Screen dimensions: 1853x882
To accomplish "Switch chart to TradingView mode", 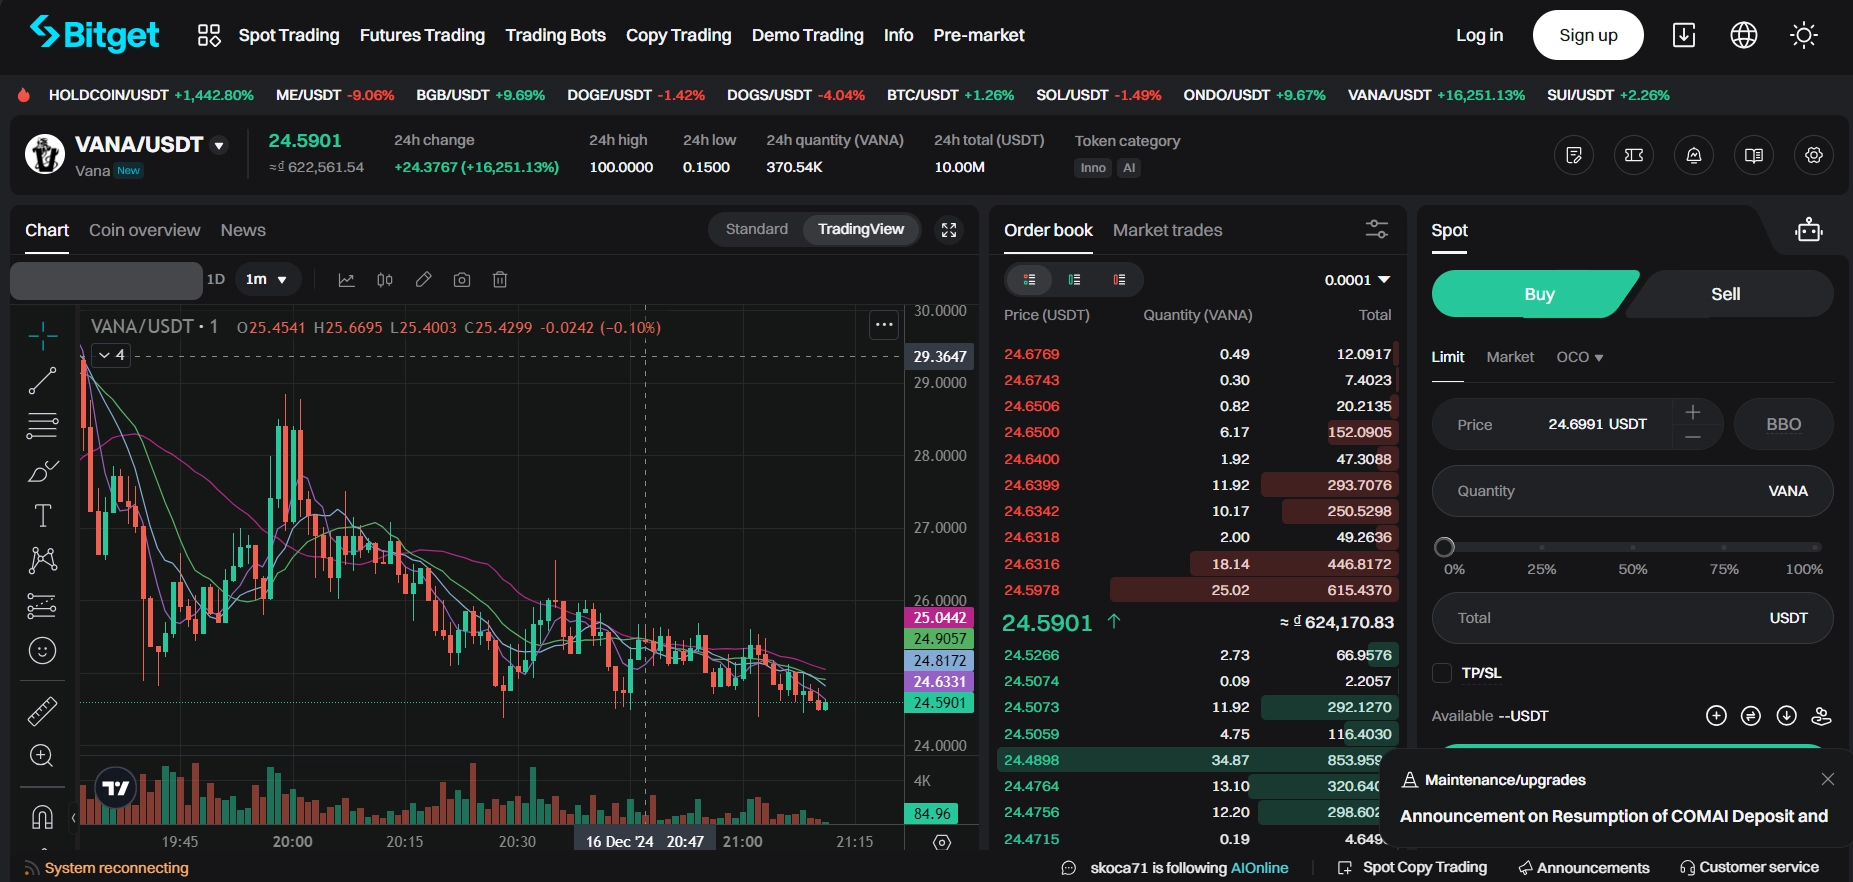I will click(x=861, y=229).
